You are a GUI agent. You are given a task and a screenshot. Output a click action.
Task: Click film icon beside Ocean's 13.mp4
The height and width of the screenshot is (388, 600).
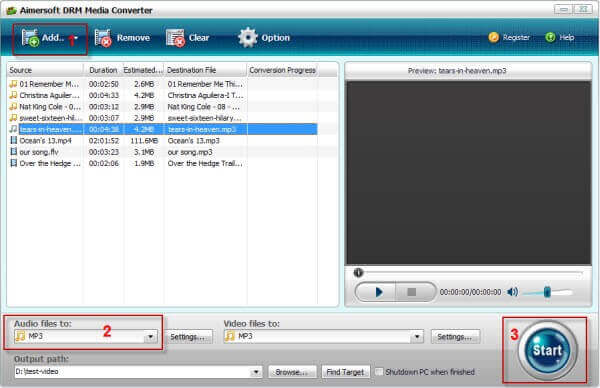(13, 140)
